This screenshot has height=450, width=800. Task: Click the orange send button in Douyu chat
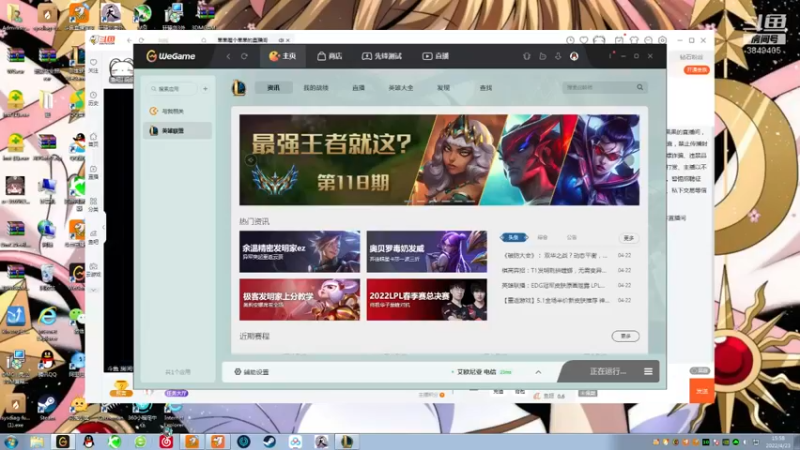click(702, 391)
